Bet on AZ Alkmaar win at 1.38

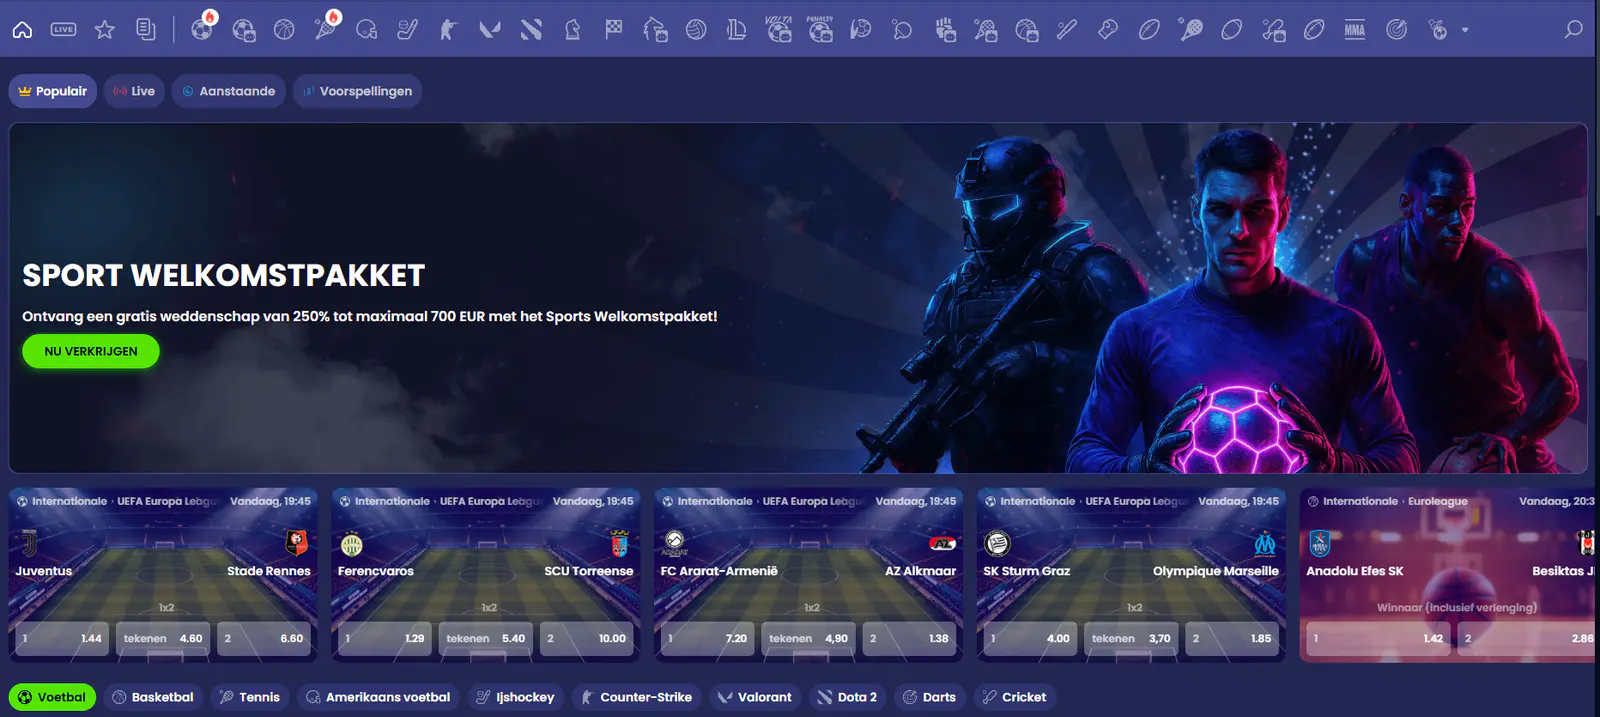point(909,638)
